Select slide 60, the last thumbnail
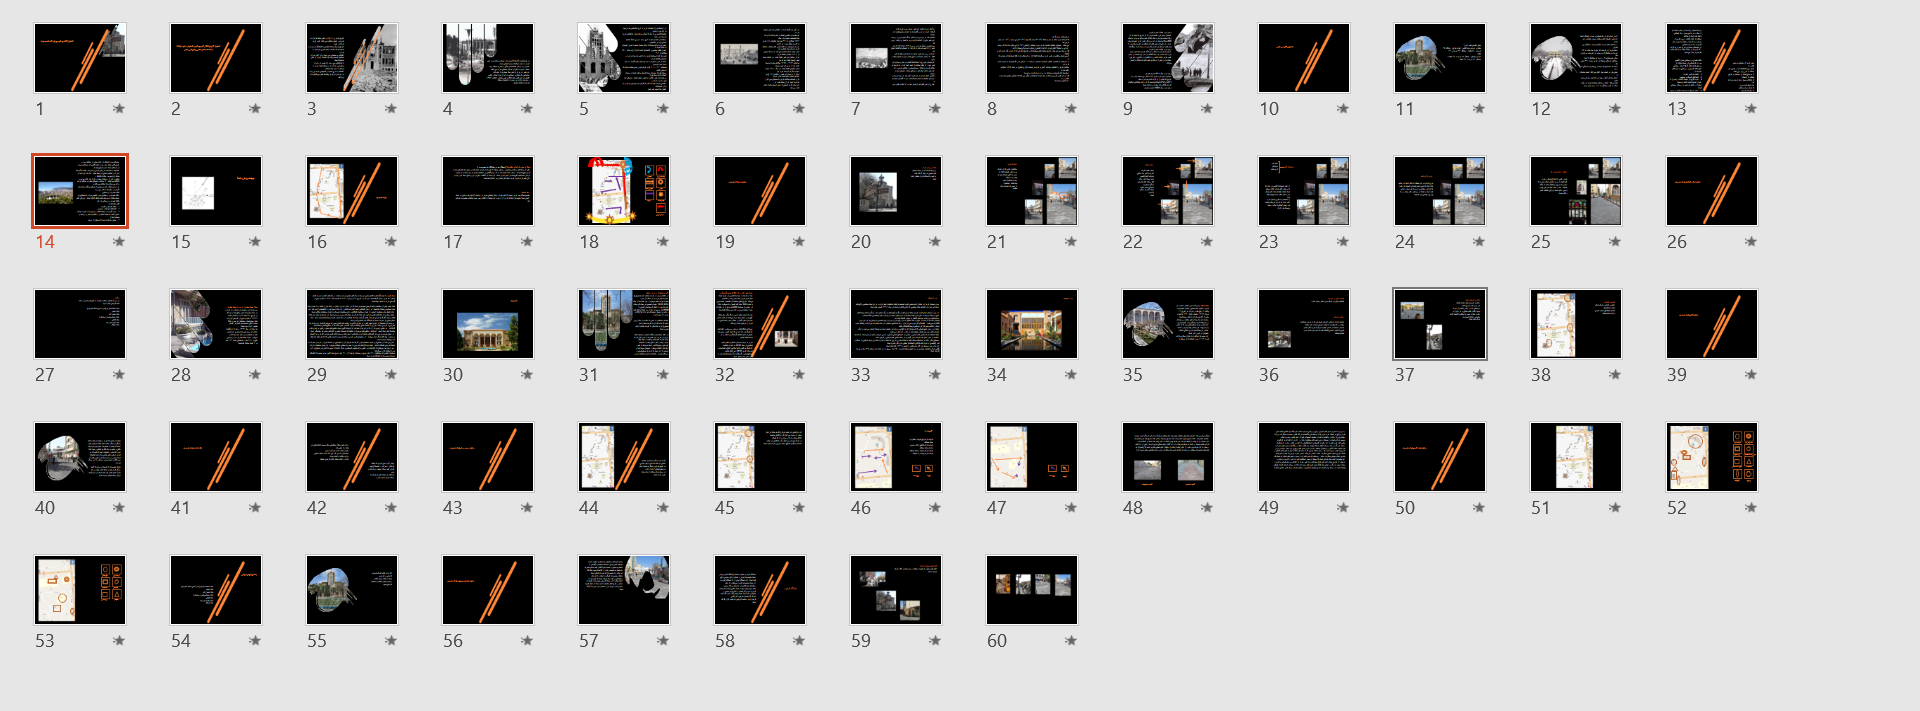1920x711 pixels. [x=1032, y=590]
